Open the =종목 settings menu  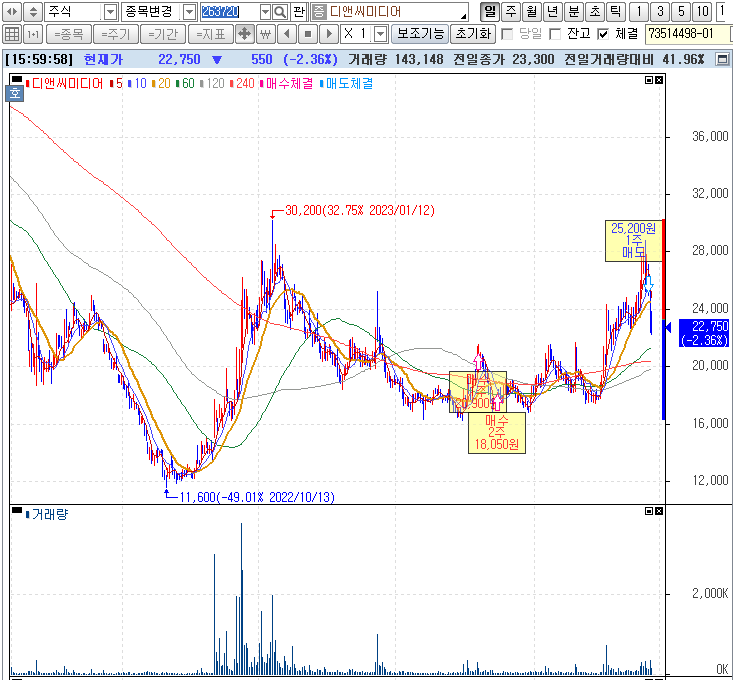tap(68, 34)
